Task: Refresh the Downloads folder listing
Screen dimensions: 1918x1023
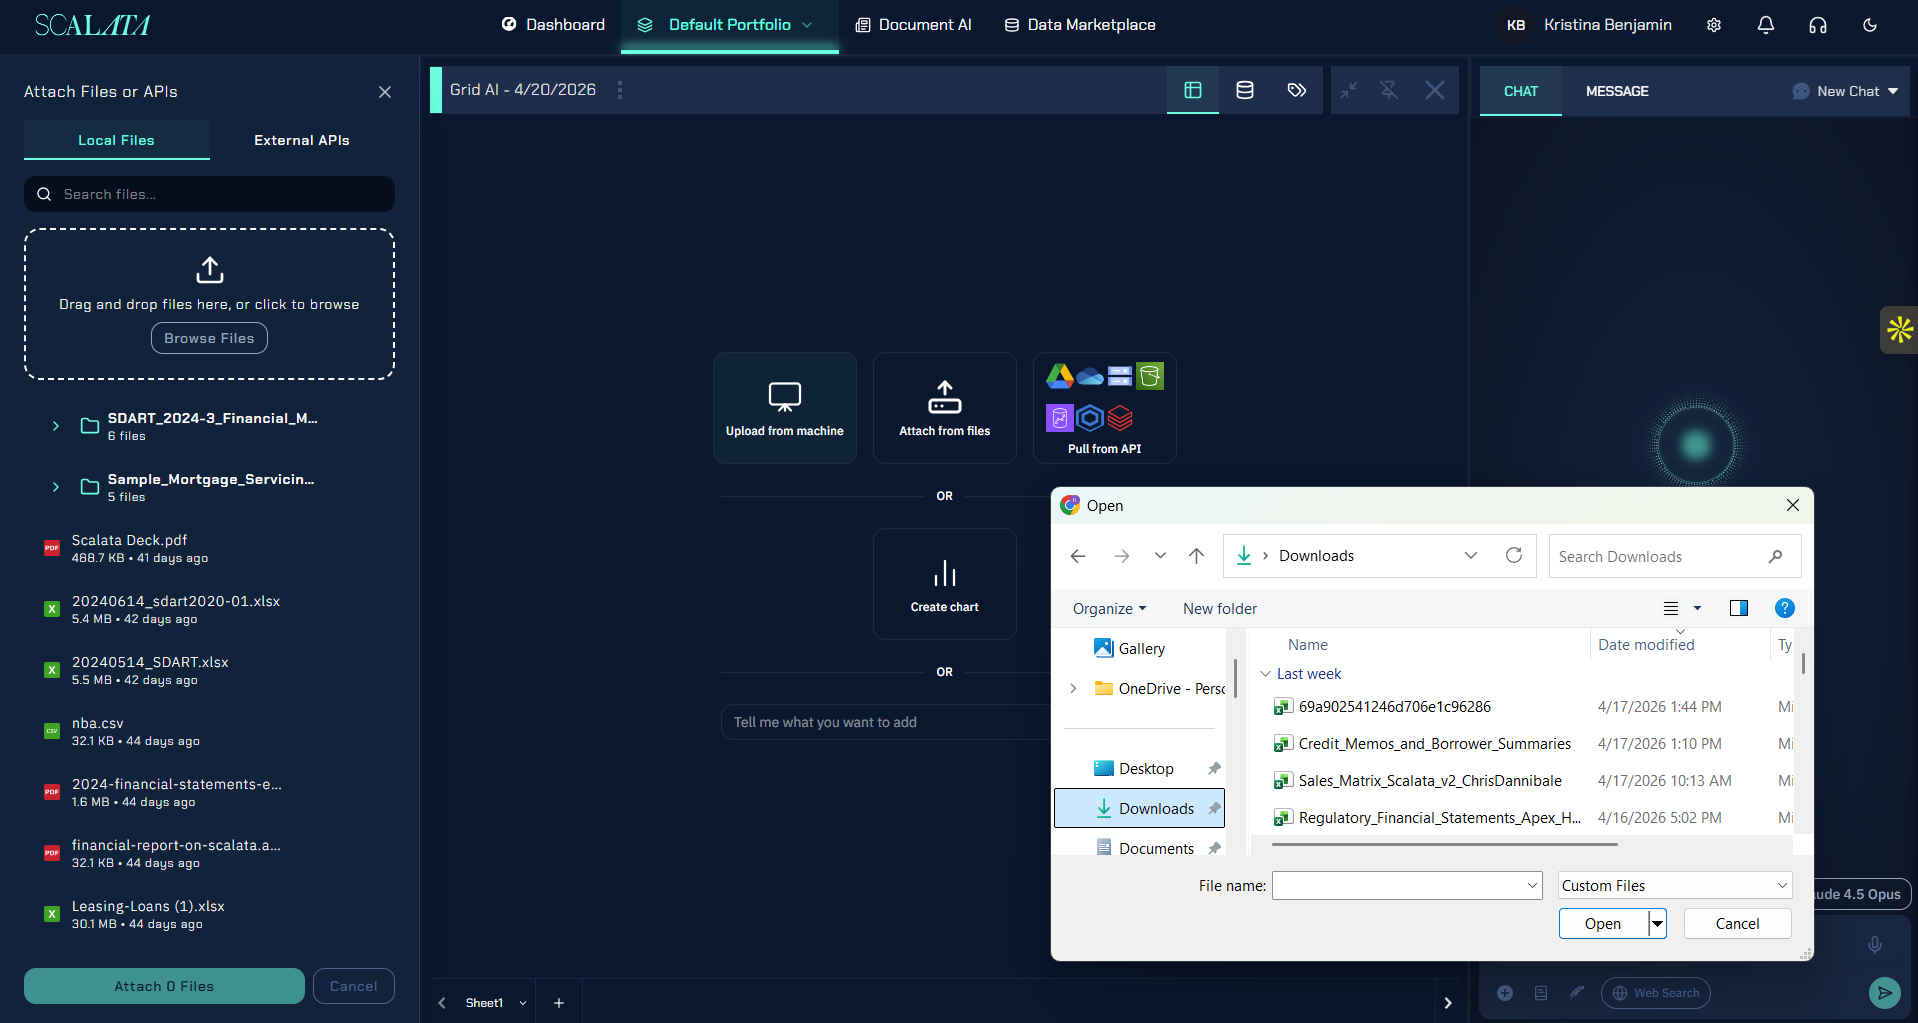Action: tap(1514, 555)
